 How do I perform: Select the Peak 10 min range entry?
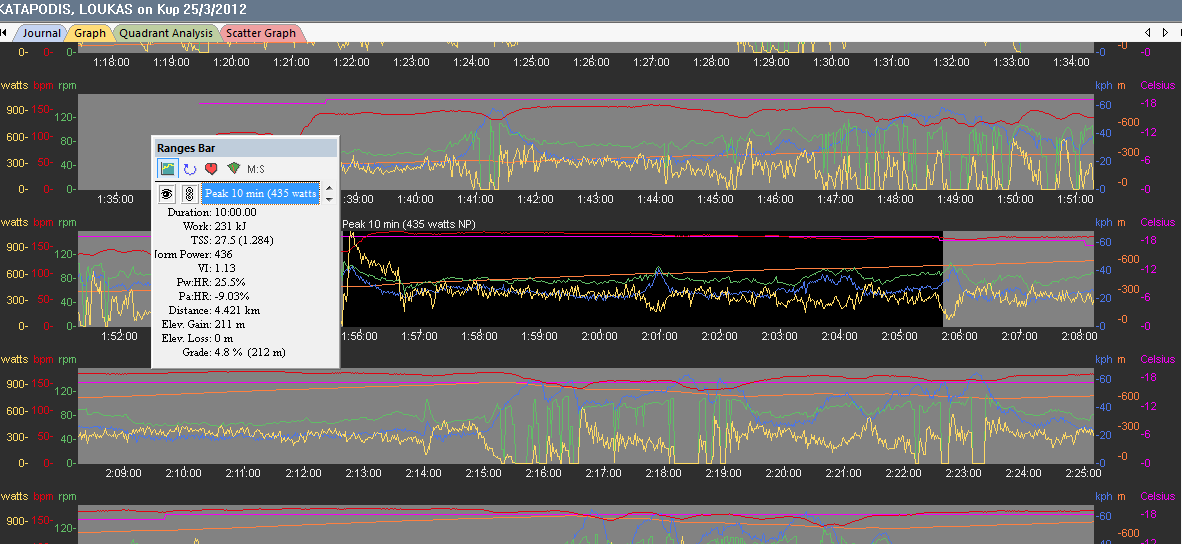(260, 194)
